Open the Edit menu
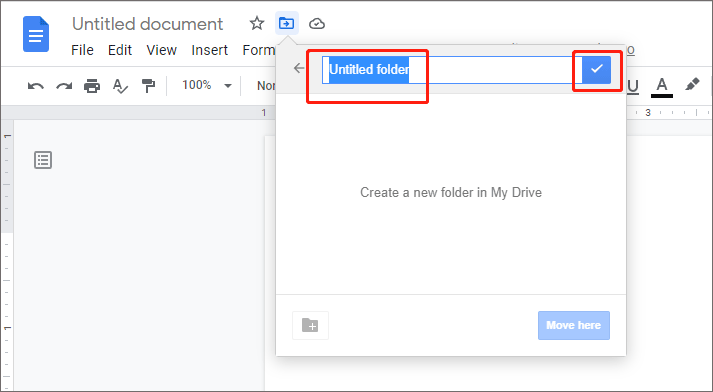The width and height of the screenshot is (713, 392). pyautogui.click(x=120, y=50)
